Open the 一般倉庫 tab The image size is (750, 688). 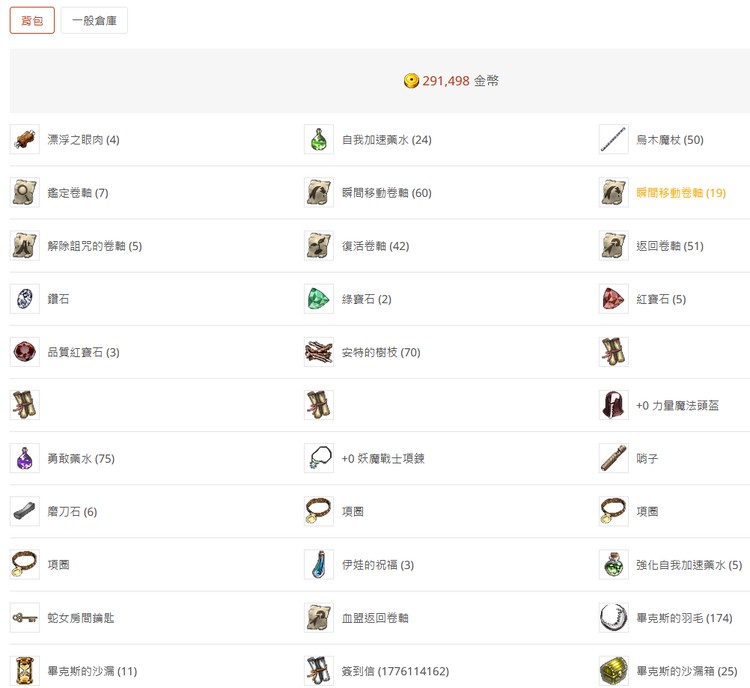[x=94, y=21]
